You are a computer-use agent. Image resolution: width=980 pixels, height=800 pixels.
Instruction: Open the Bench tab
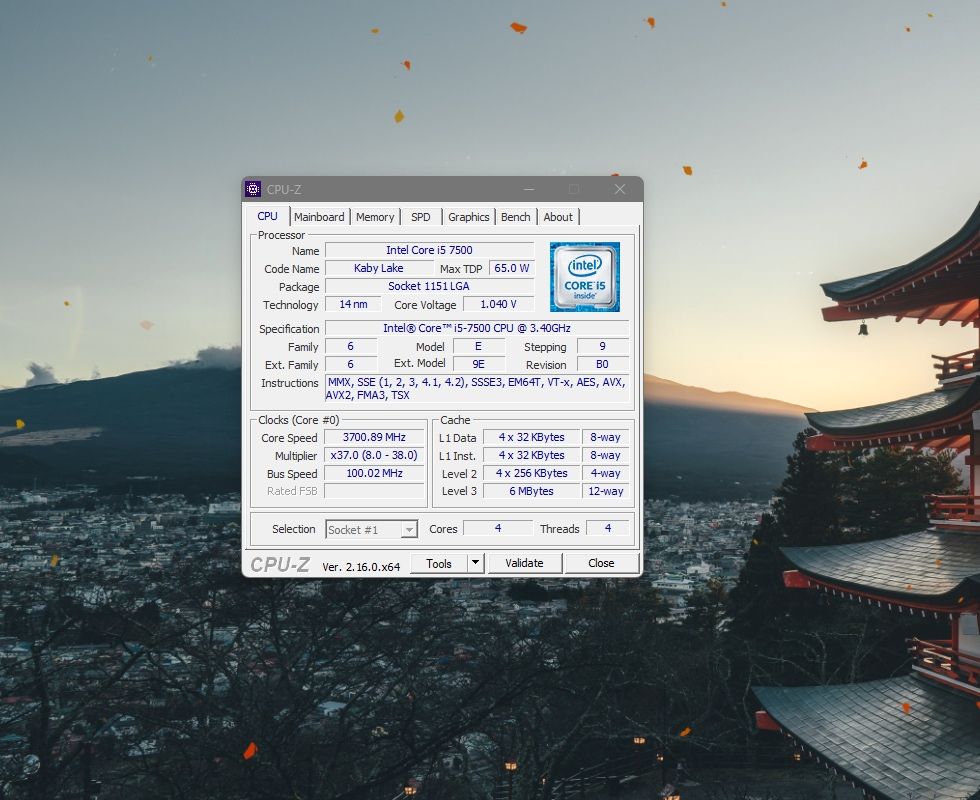coord(516,217)
